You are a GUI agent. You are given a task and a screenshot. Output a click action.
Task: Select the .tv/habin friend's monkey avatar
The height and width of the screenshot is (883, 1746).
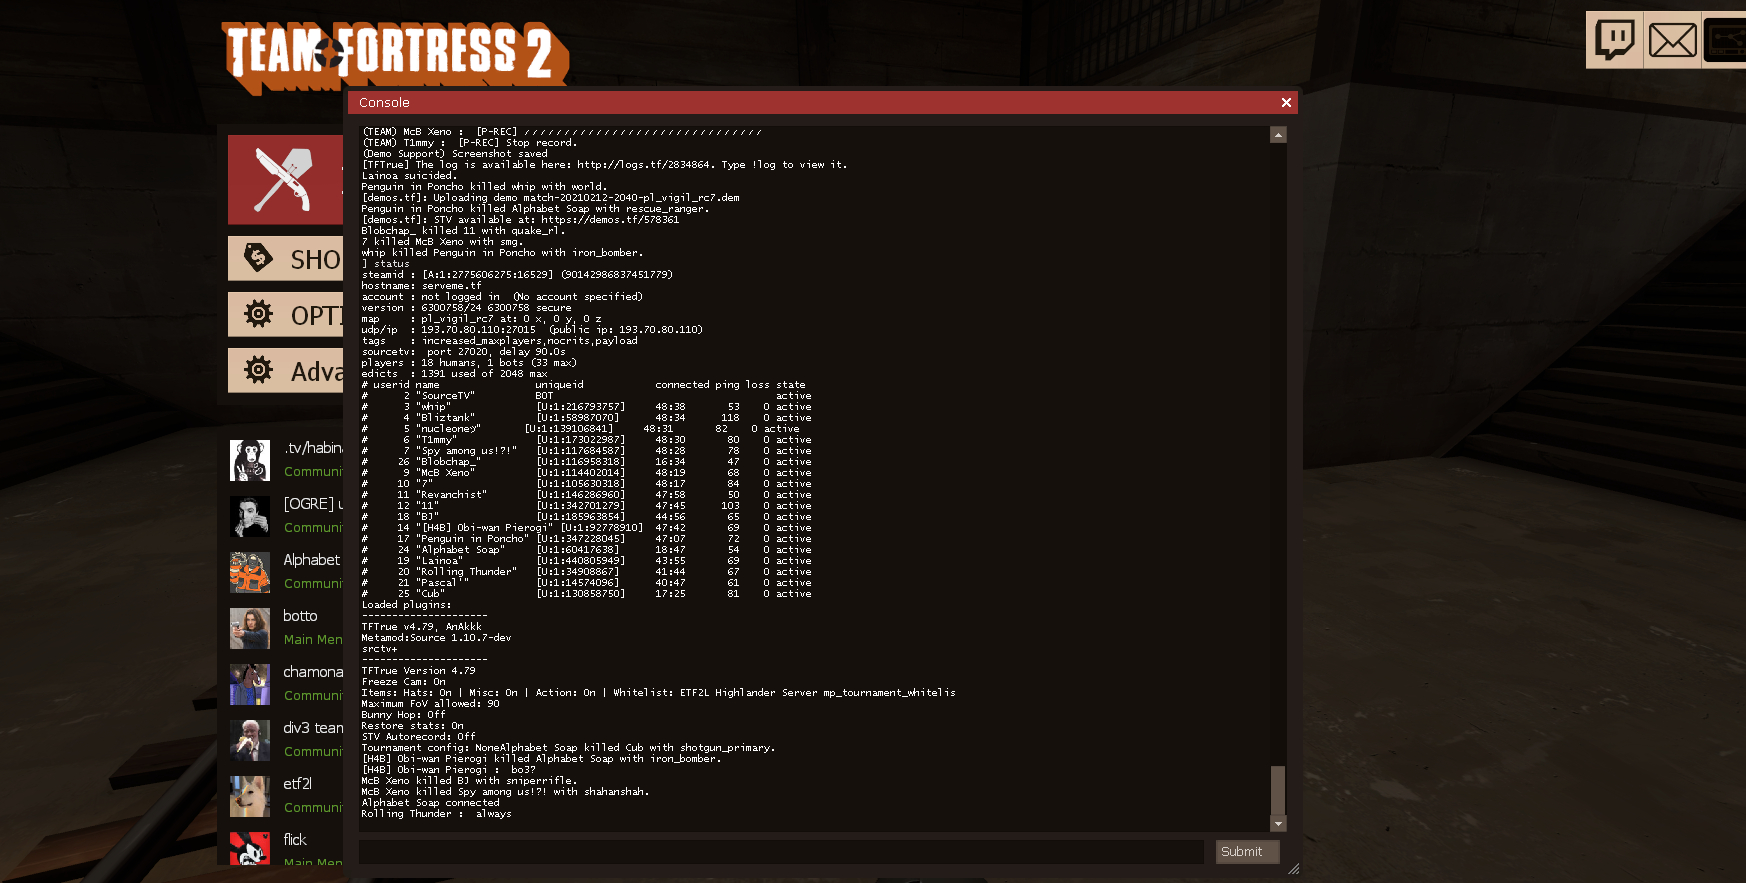(x=250, y=460)
